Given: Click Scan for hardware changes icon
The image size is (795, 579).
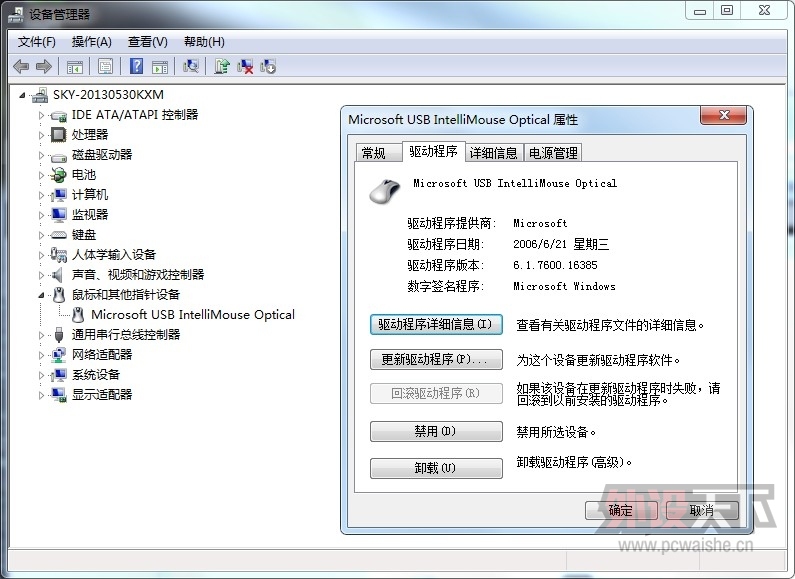Looking at the screenshot, I should click(191, 66).
